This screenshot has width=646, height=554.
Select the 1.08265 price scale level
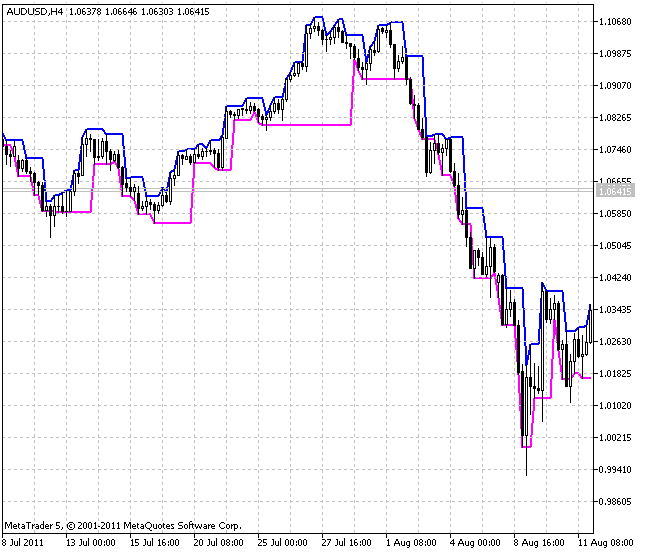614,118
